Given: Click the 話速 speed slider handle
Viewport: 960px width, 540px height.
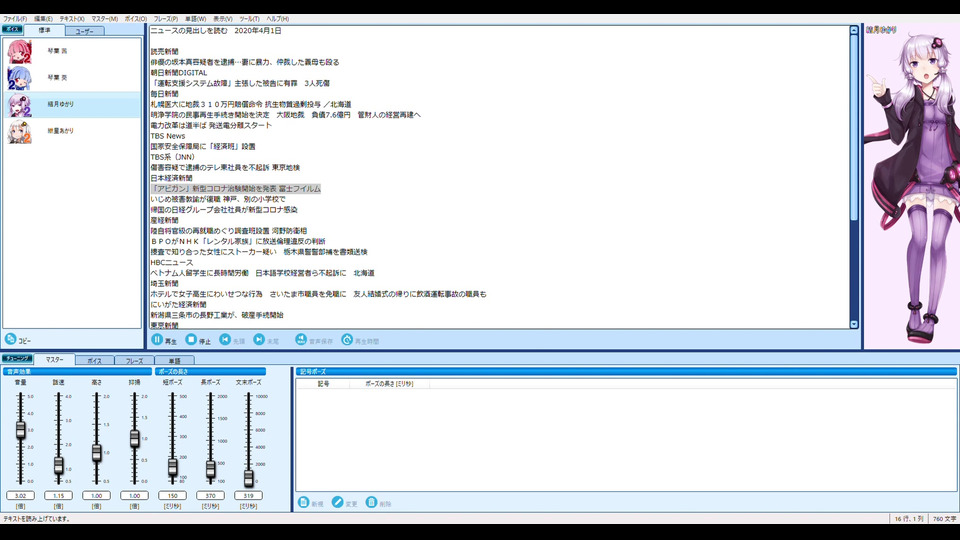Looking at the screenshot, I should 59,465.
